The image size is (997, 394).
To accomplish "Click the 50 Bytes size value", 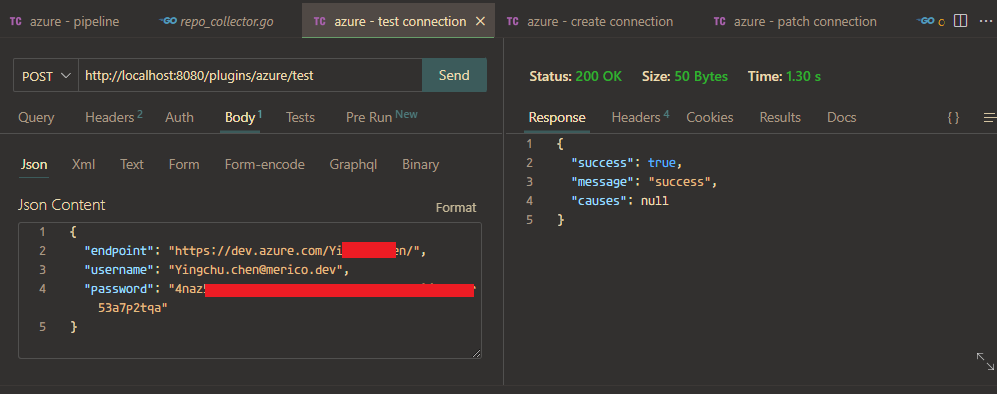I will 701,77.
